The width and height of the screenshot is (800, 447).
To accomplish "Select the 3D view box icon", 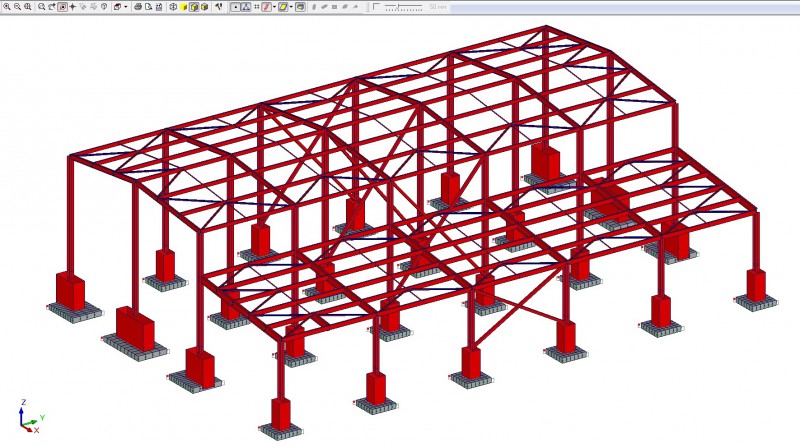I will pos(117,7).
